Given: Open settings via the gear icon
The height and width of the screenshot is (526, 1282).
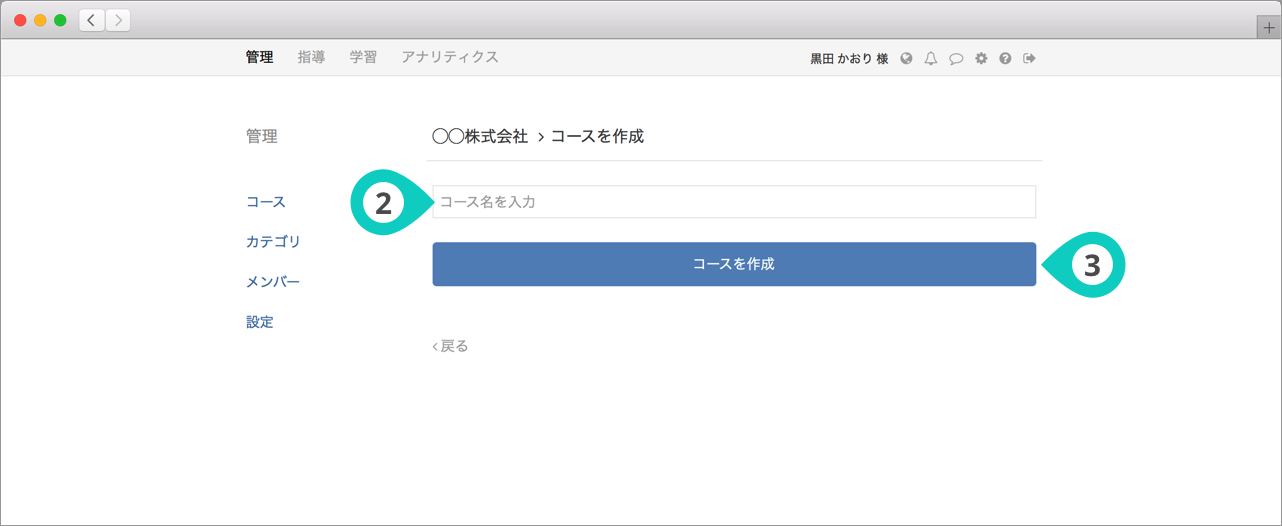Looking at the screenshot, I should coord(981,58).
